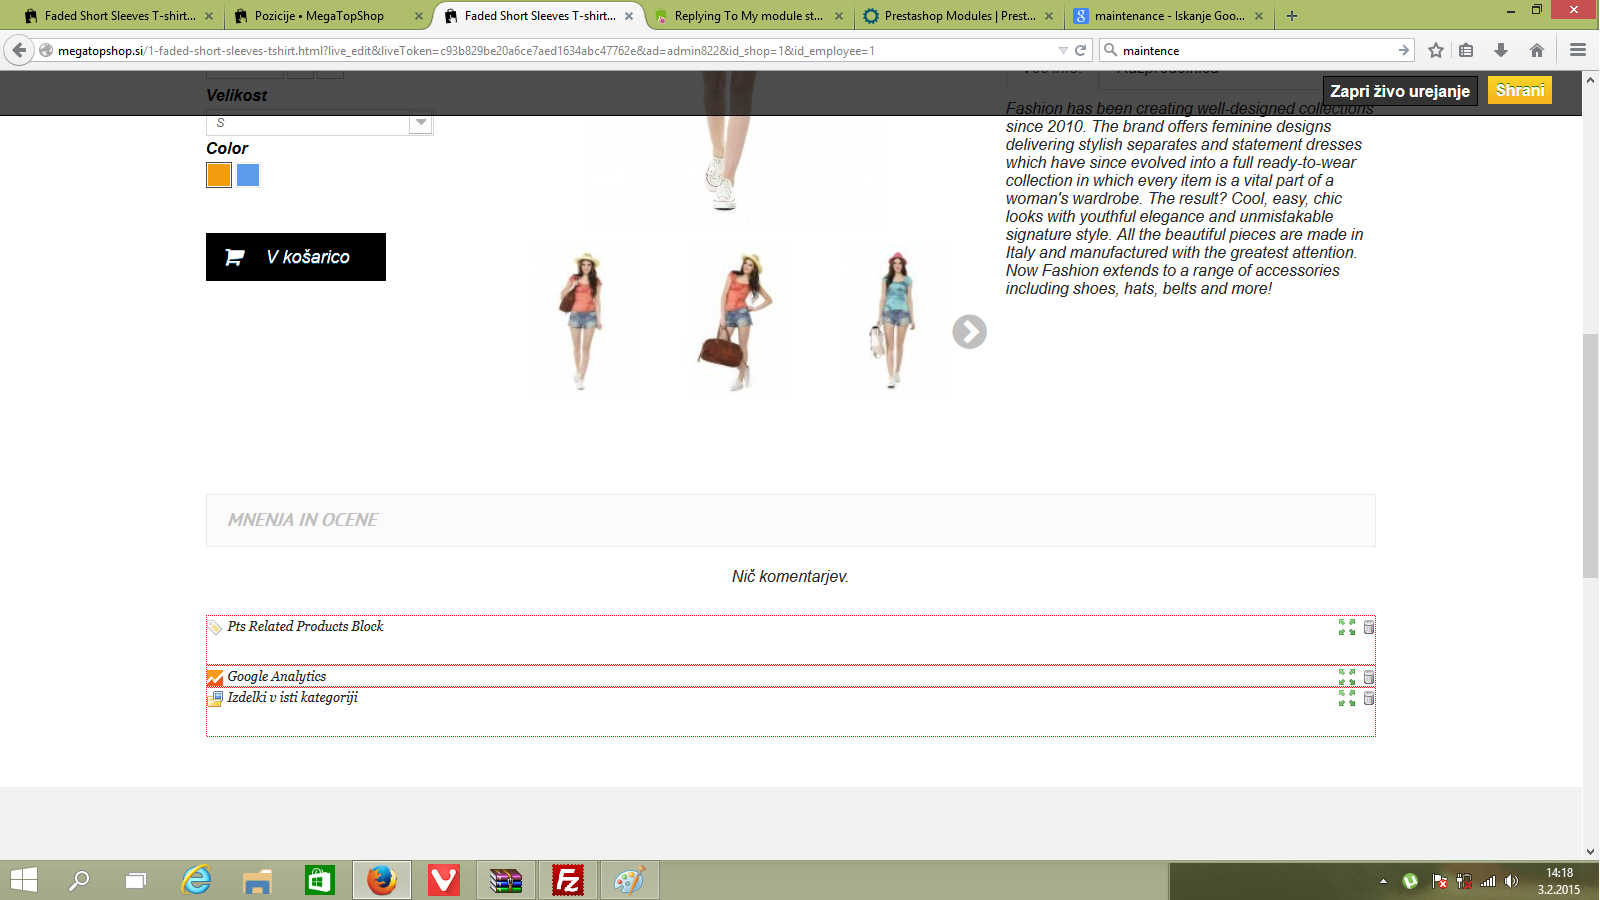Screen dimensions: 1600x900
Task: Go to the Firefox home page
Action: tap(1537, 50)
